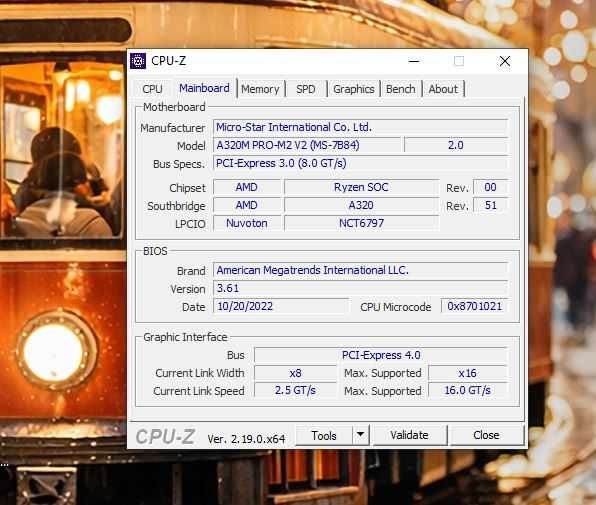Open the Memory tab
This screenshot has width=596, height=505.
click(x=260, y=89)
